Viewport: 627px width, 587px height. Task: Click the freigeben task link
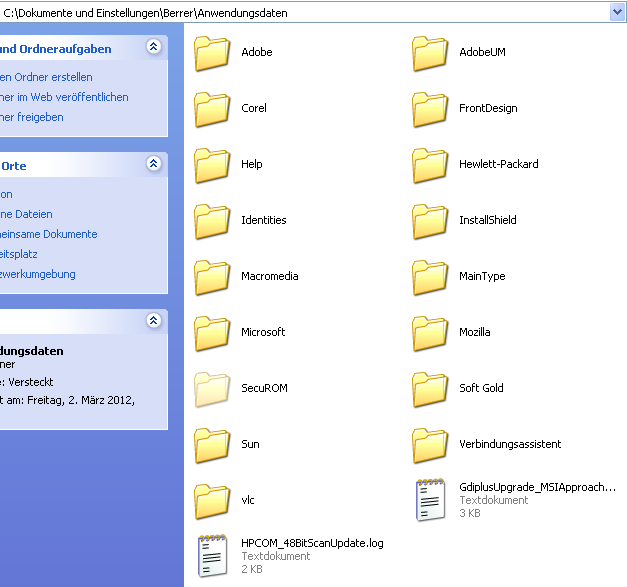[x=32, y=117]
